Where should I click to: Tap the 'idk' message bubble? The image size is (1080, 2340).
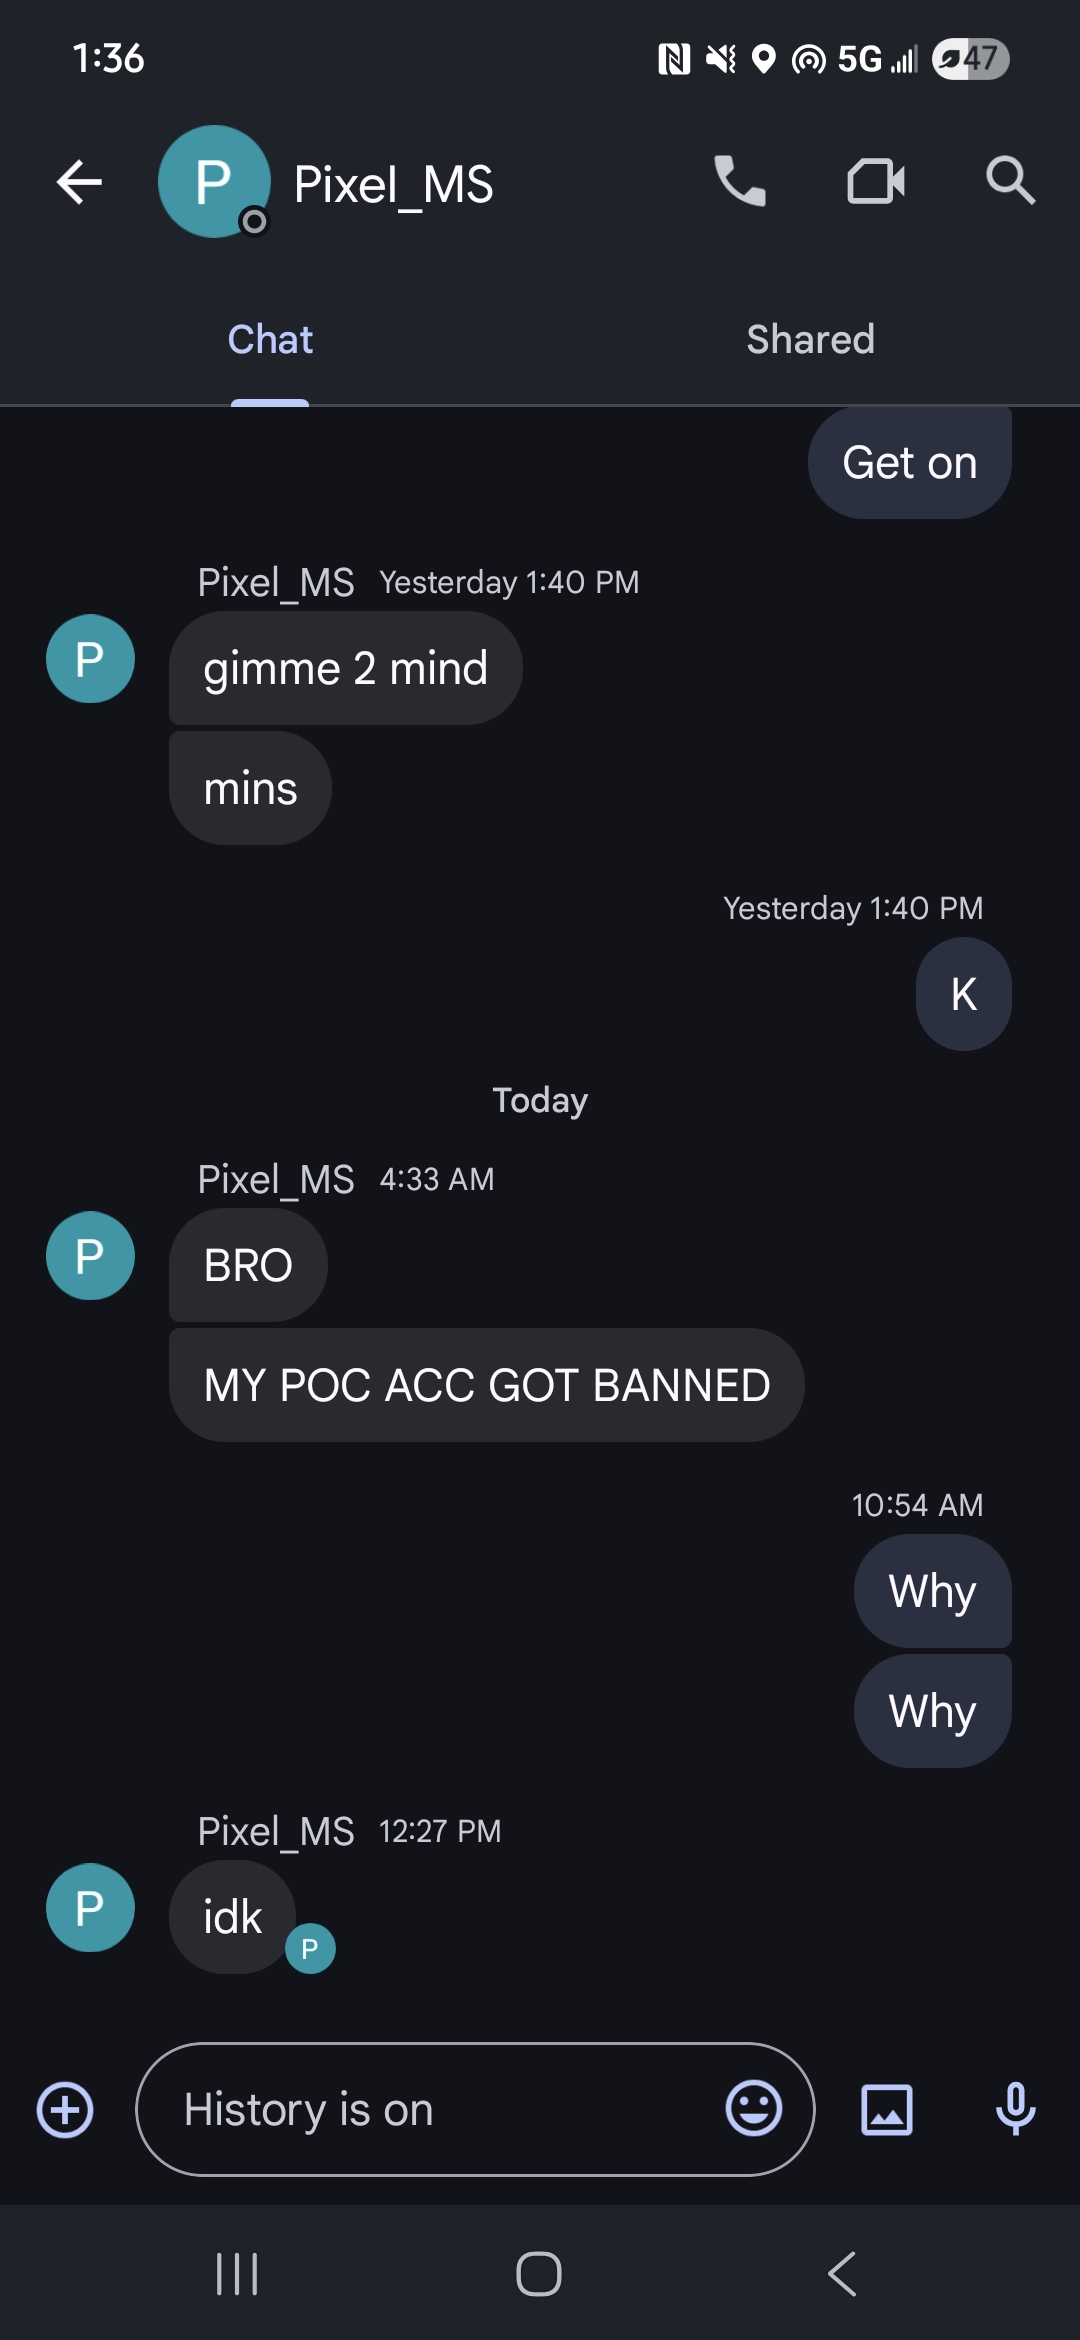pyautogui.click(x=232, y=1917)
